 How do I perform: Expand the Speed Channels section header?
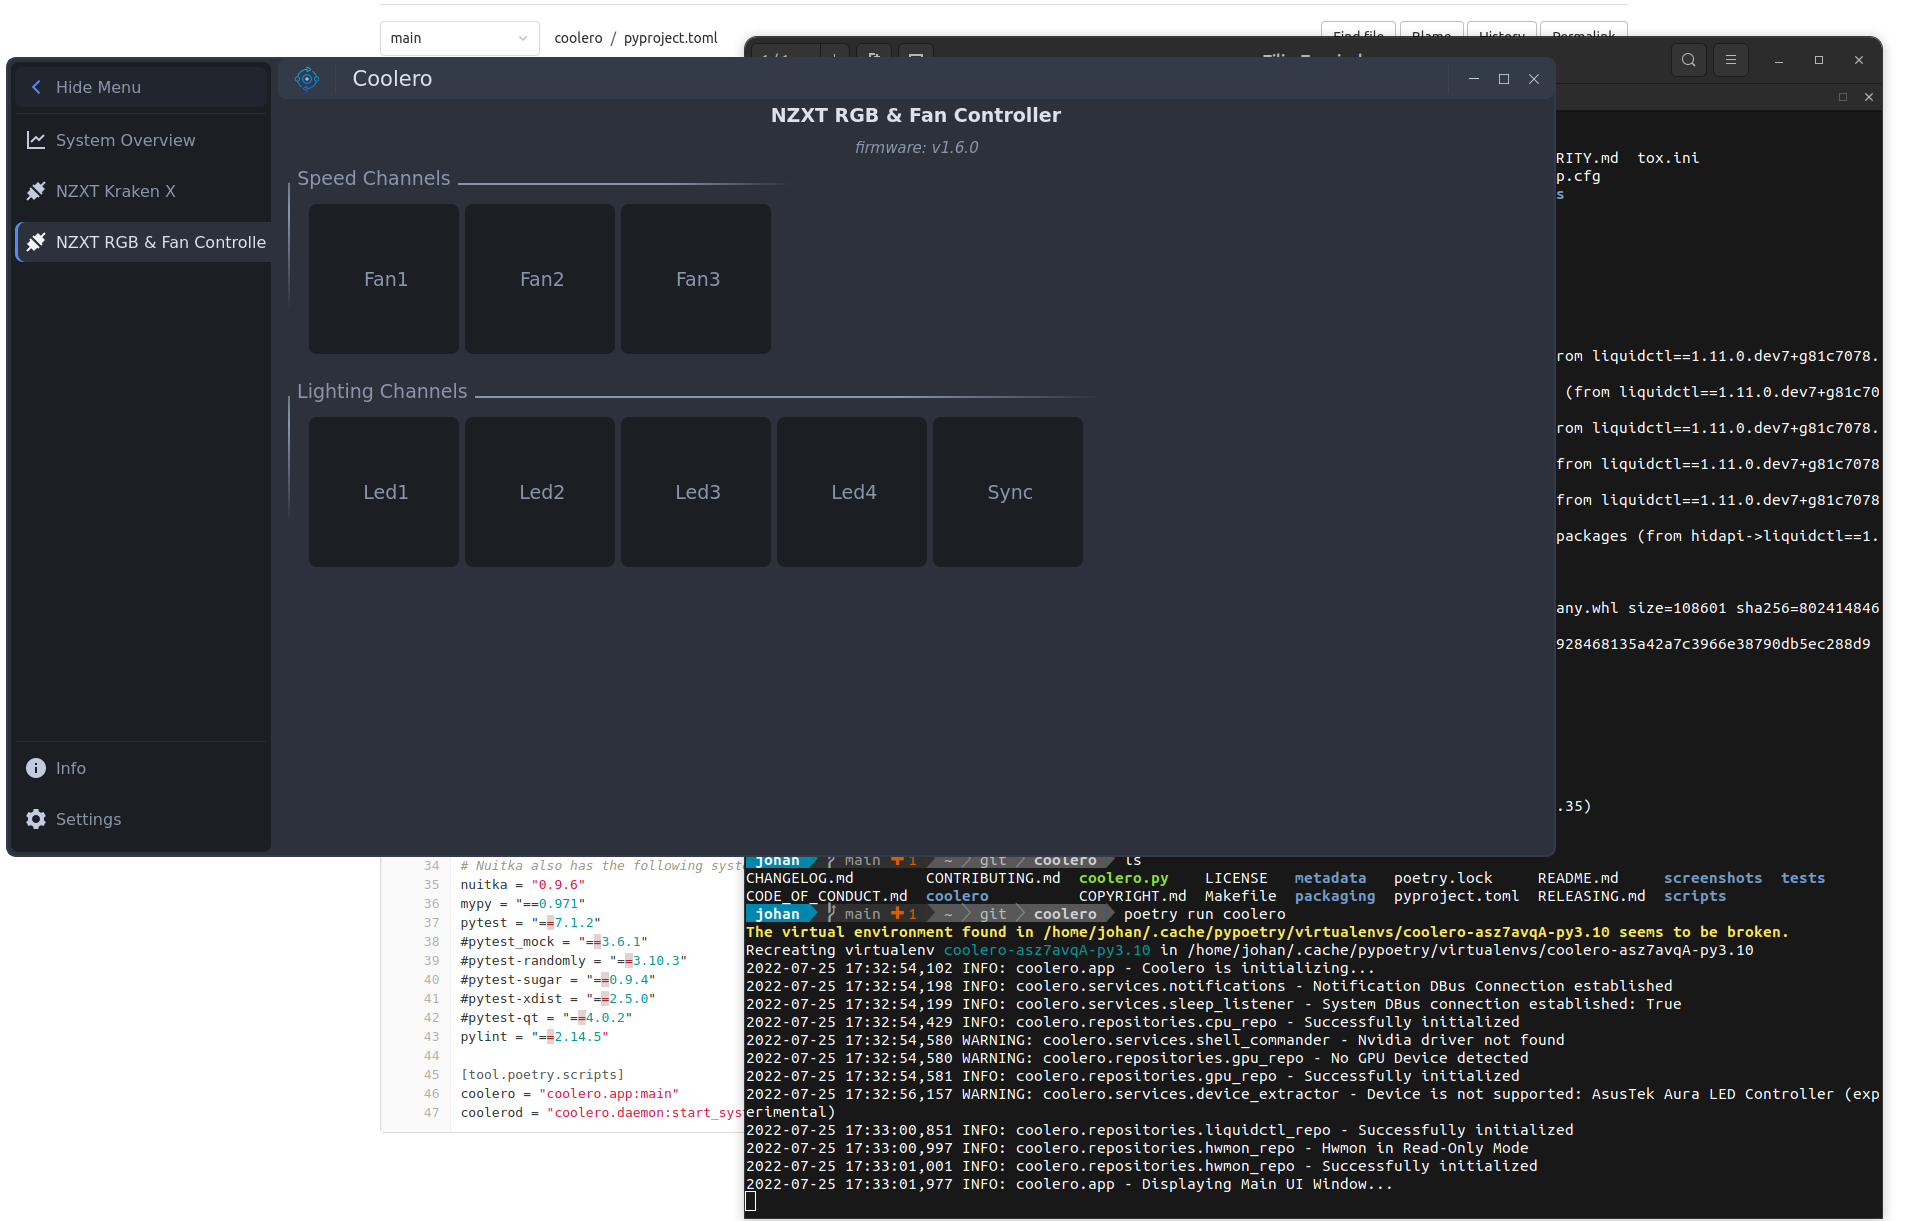click(x=373, y=178)
